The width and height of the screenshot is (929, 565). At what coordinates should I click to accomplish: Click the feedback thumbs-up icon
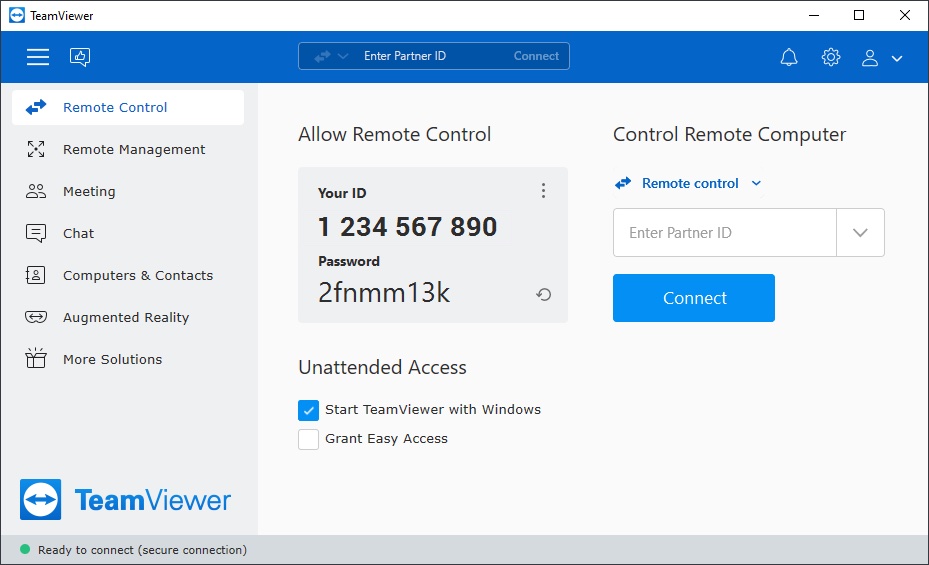[x=80, y=57]
